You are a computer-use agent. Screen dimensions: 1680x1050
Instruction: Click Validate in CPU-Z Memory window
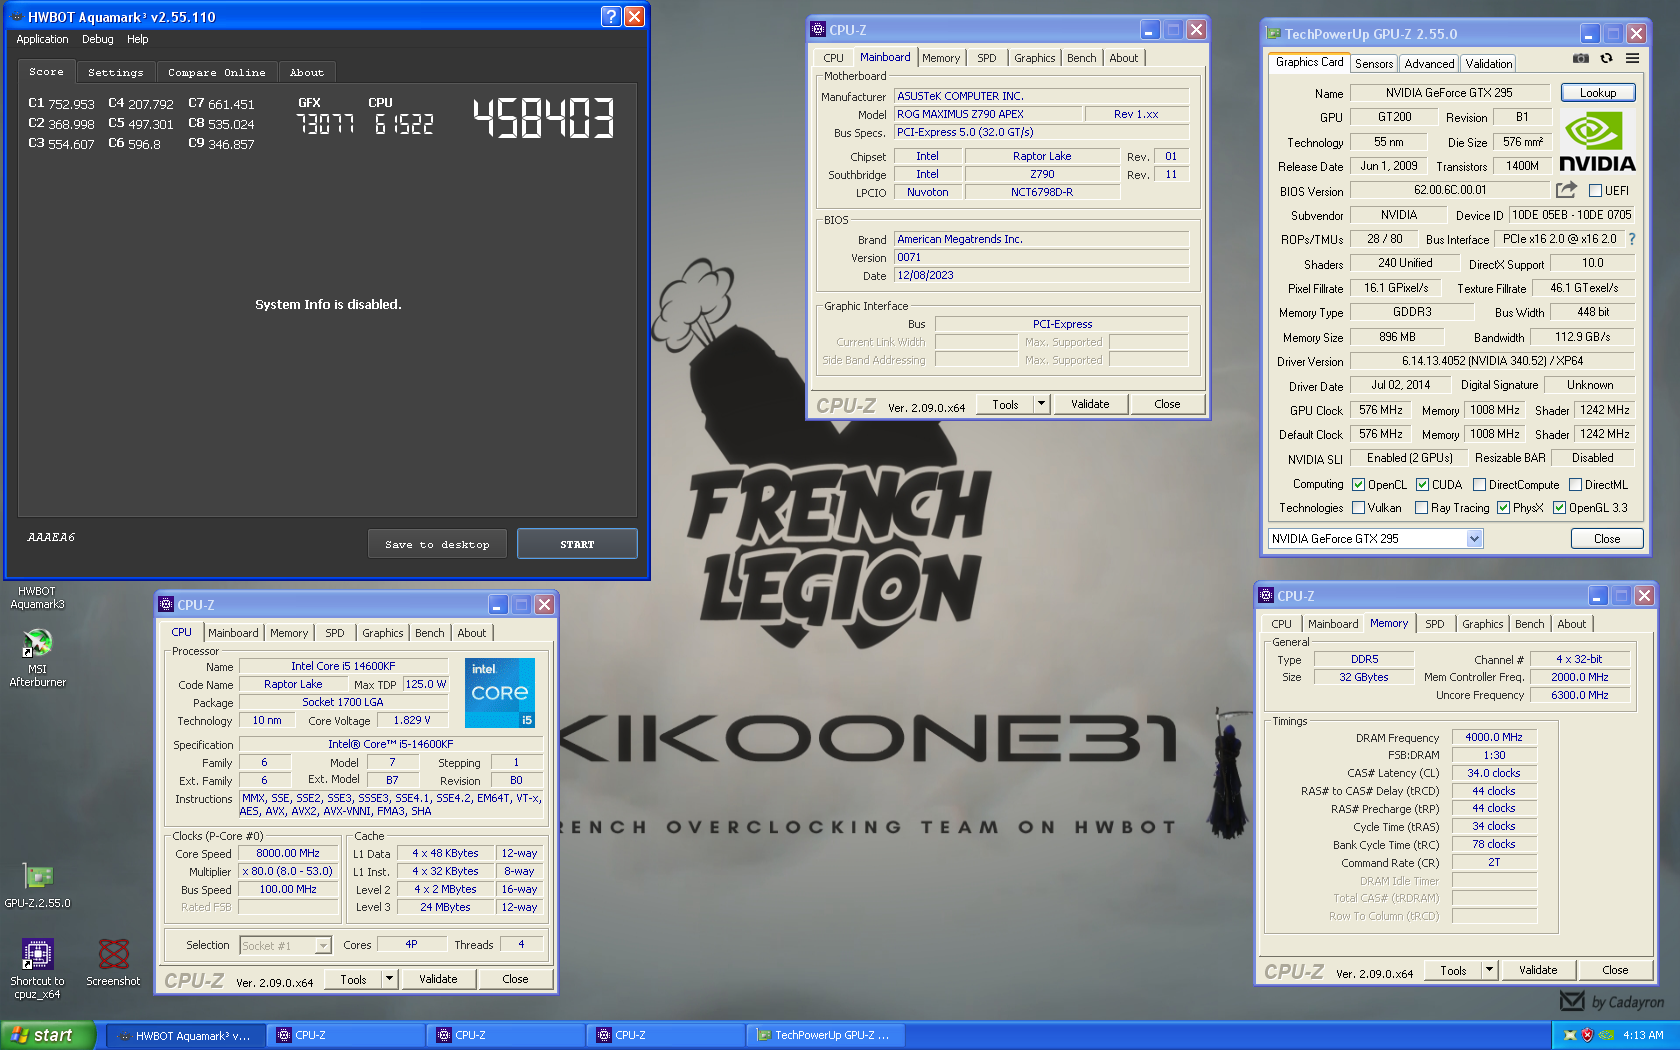1538,970
